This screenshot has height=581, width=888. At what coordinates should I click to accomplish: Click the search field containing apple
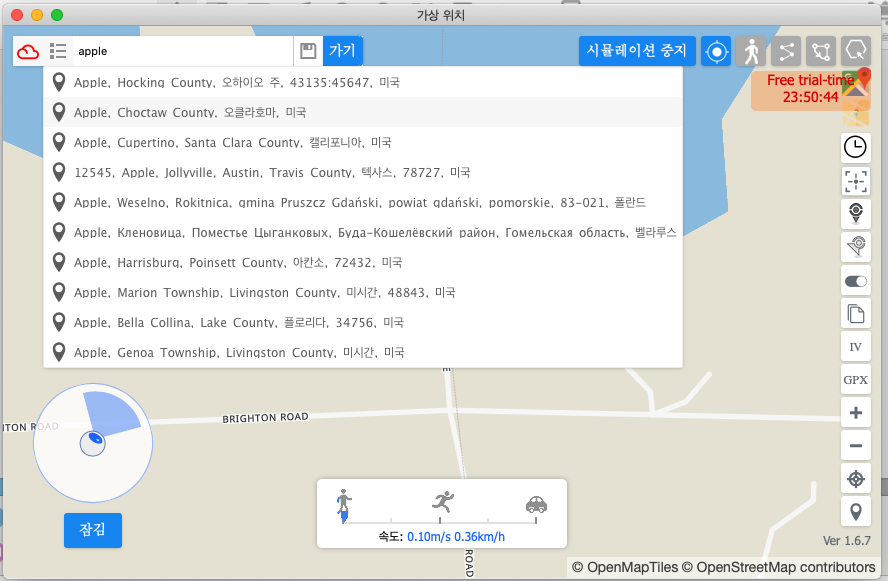183,51
